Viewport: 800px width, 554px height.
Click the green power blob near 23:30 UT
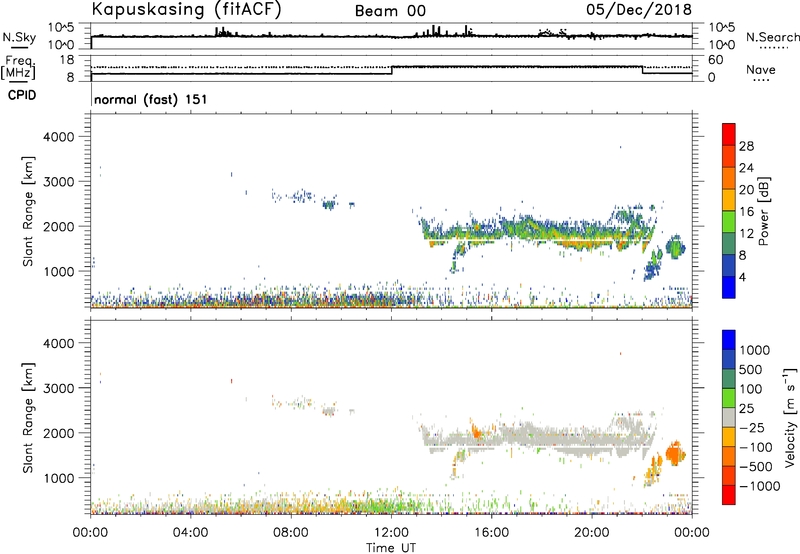(676, 247)
